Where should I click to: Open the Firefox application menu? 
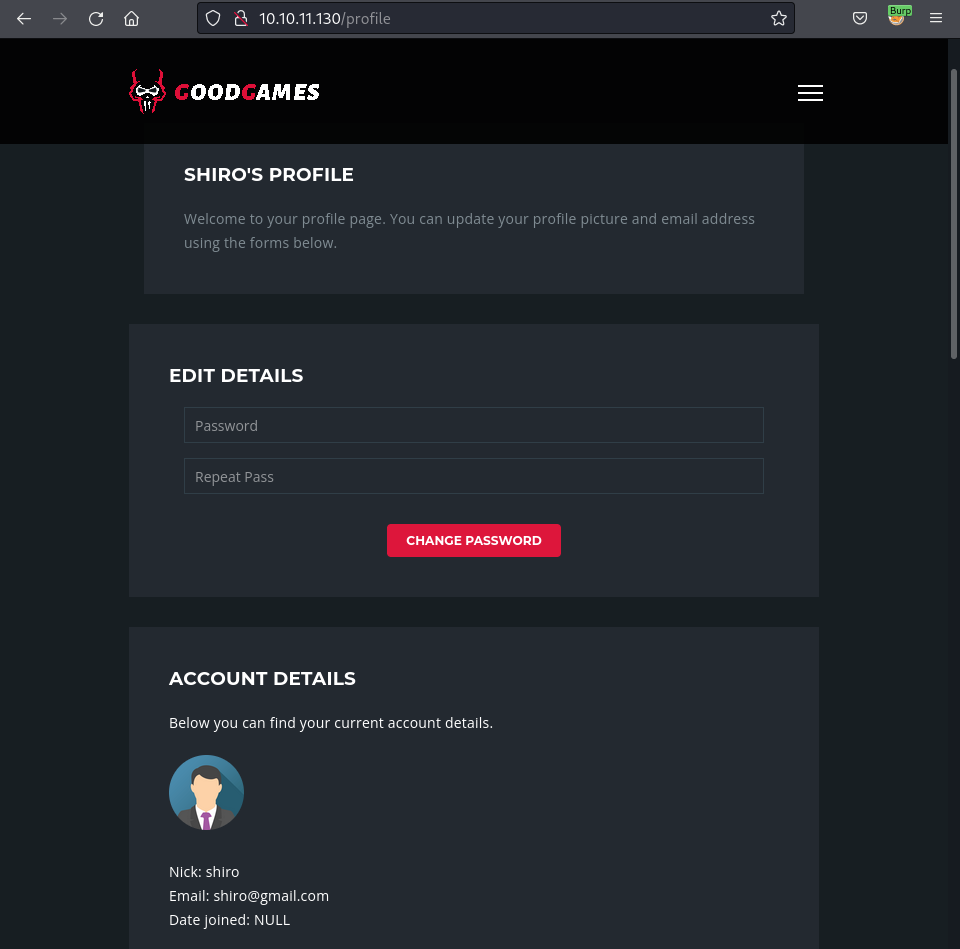[x=936, y=18]
